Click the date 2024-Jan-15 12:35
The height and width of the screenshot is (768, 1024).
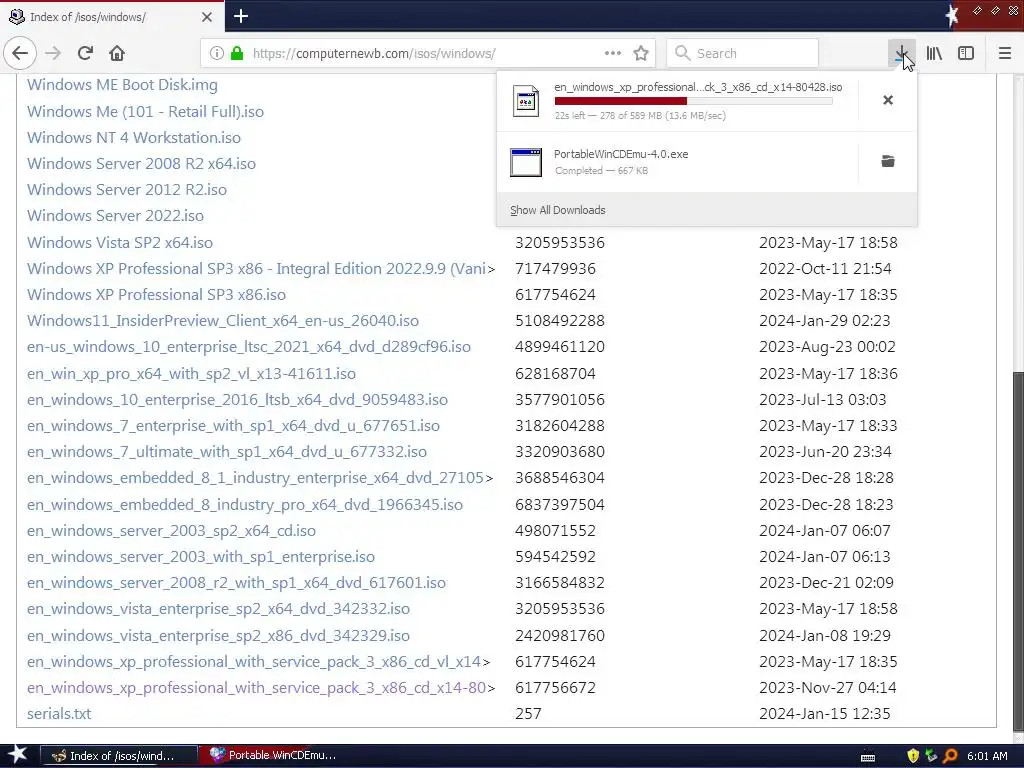(824, 714)
